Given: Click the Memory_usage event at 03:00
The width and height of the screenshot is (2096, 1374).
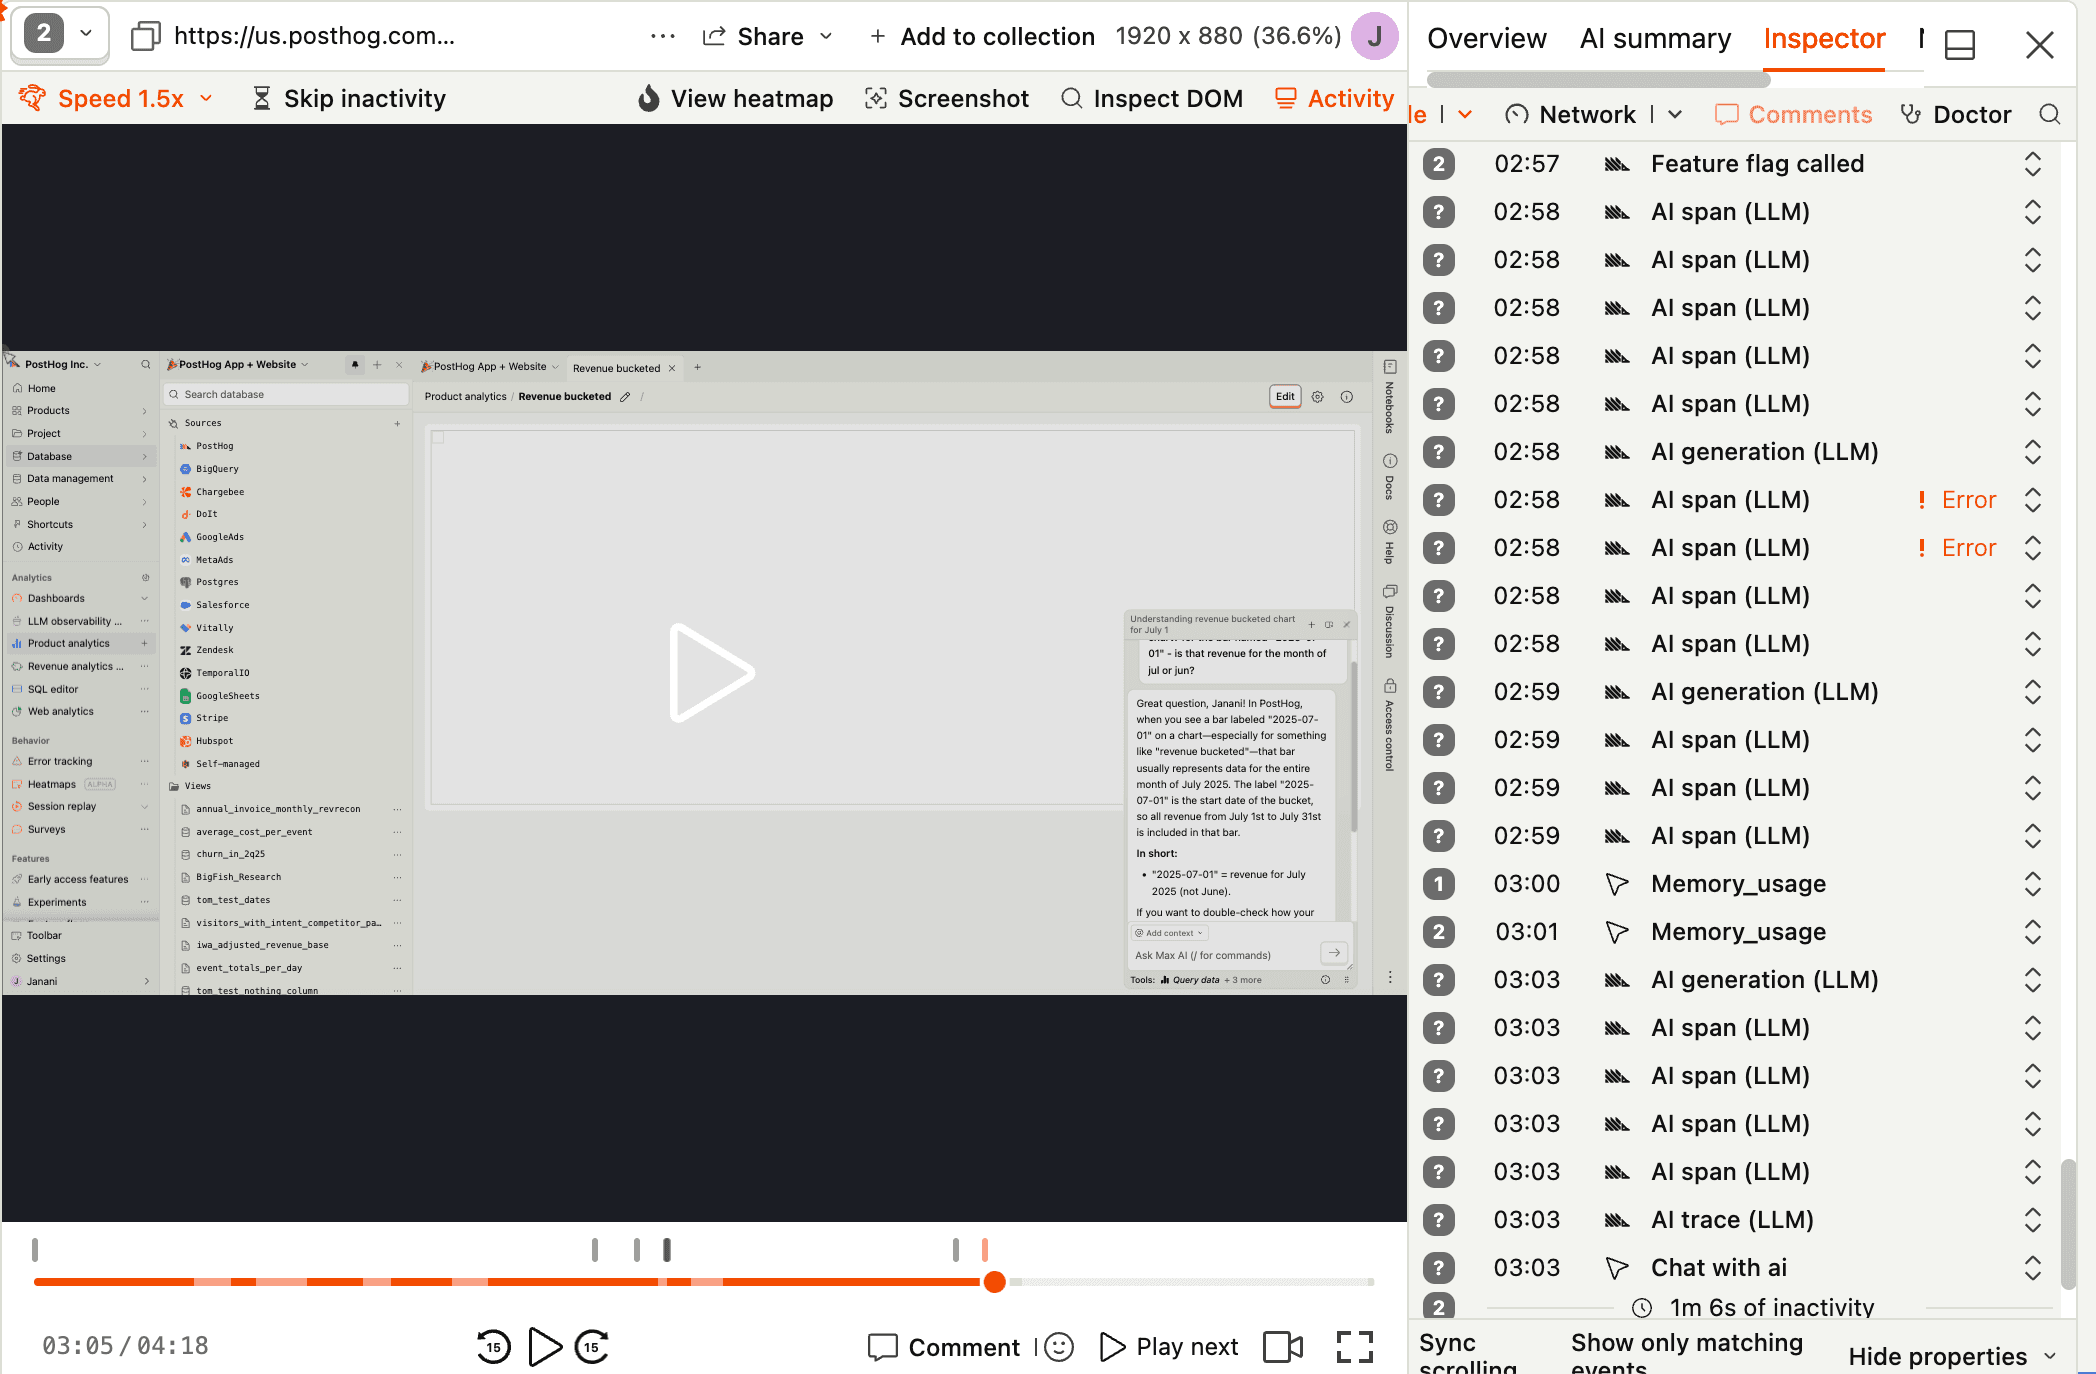Looking at the screenshot, I should [1738, 884].
